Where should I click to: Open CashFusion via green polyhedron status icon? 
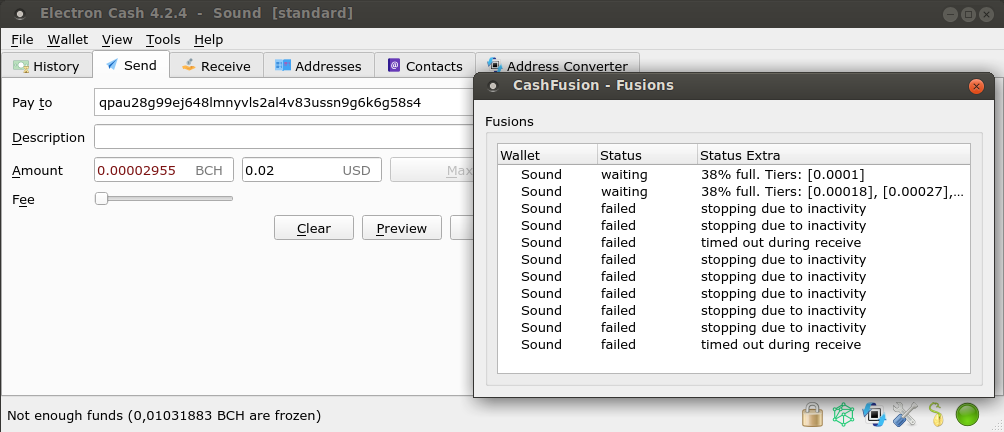[843, 415]
